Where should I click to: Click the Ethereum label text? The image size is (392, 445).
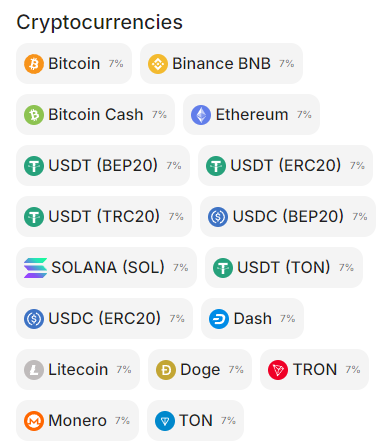[252, 115]
